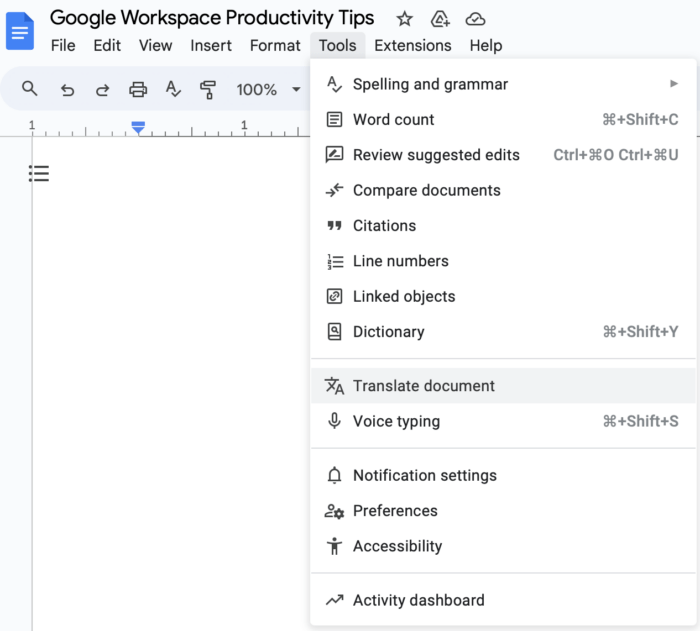The width and height of the screenshot is (700, 631).
Task: Click the blue indent marker on ruler
Action: point(139,128)
